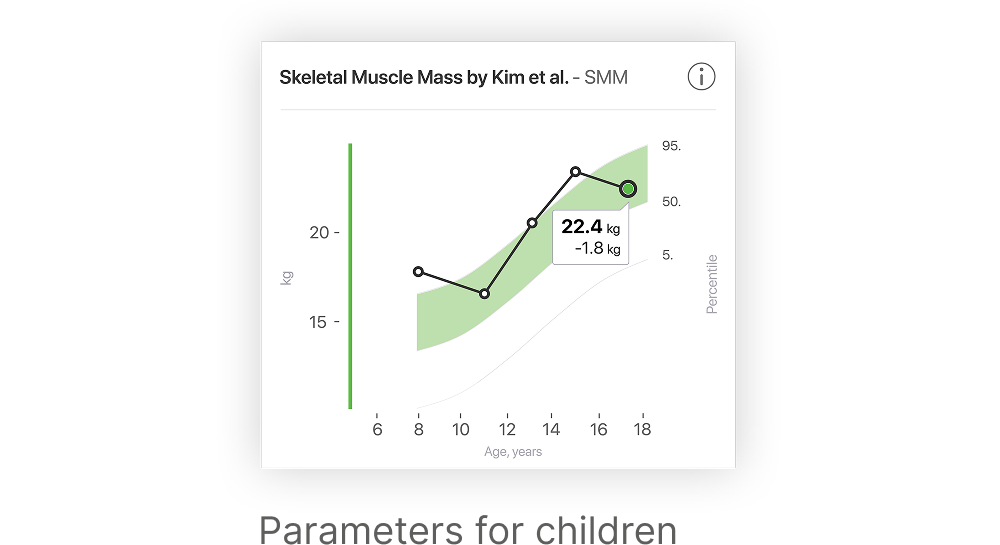Viewport: 1000px width, 545px height.
Task: Click the peak data point near age 15
Action: [575, 171]
